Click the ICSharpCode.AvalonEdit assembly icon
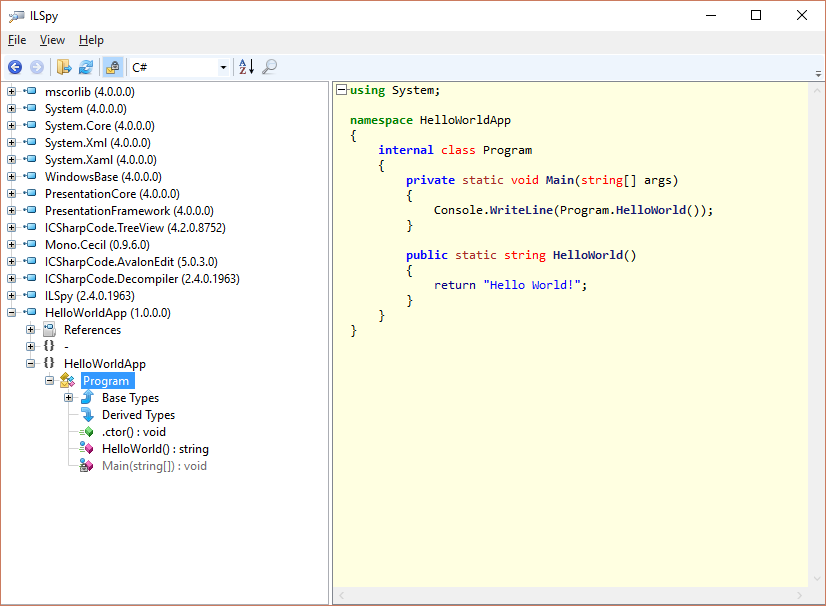Image resolution: width=826 pixels, height=606 pixels. pyautogui.click(x=30, y=261)
